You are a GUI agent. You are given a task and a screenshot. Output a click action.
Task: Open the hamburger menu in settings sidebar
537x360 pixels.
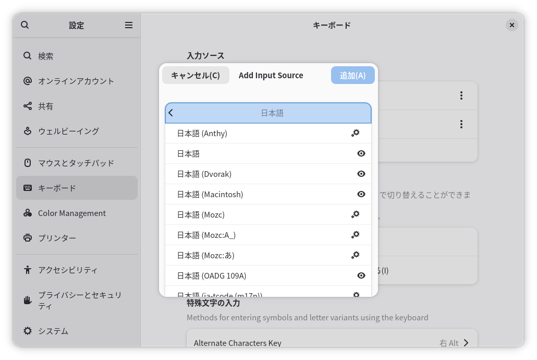(x=128, y=25)
